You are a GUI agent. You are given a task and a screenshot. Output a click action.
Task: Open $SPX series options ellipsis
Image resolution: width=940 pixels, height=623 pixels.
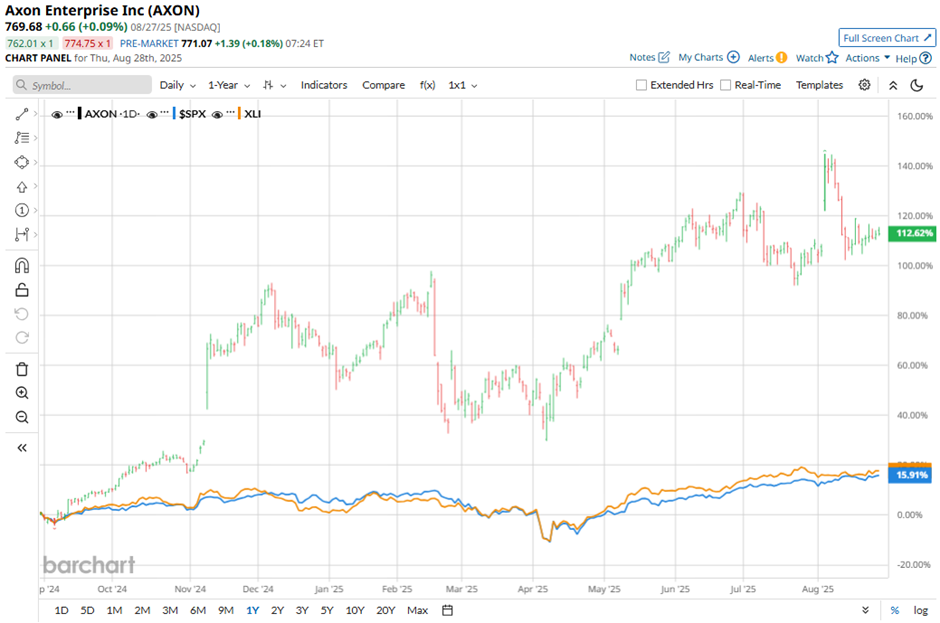pos(164,113)
